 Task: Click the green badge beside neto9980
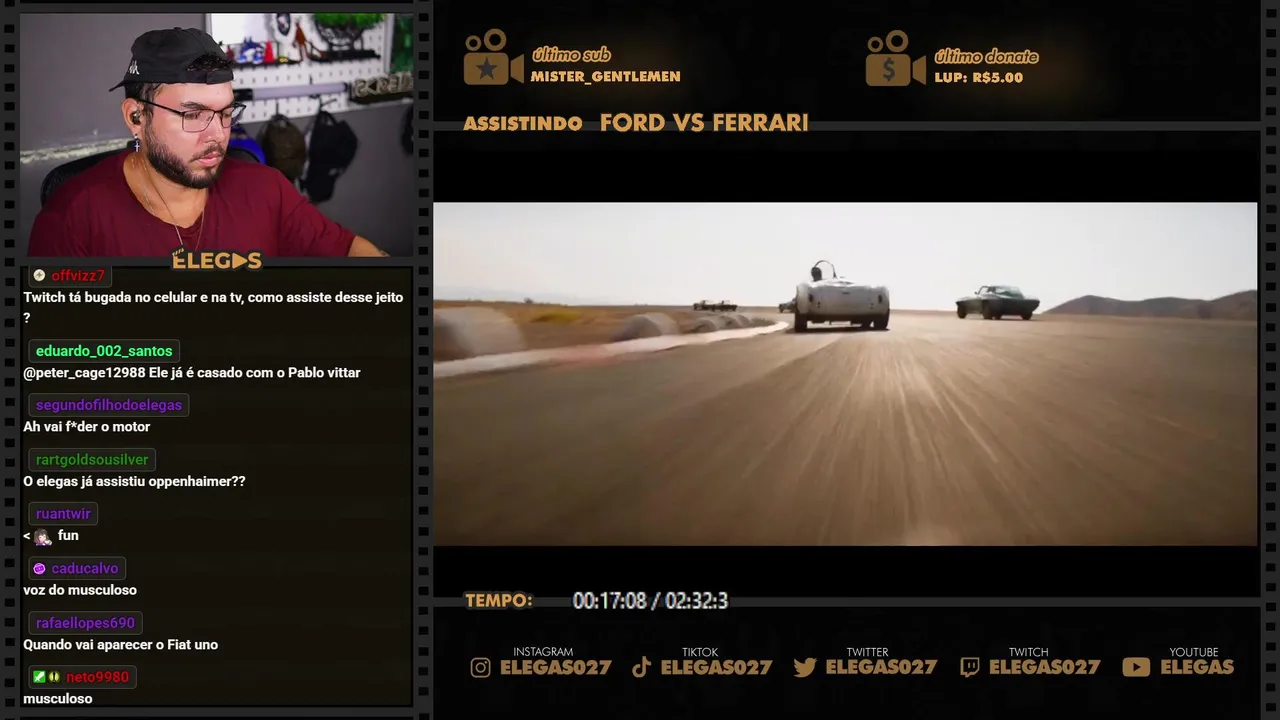[x=38, y=677]
